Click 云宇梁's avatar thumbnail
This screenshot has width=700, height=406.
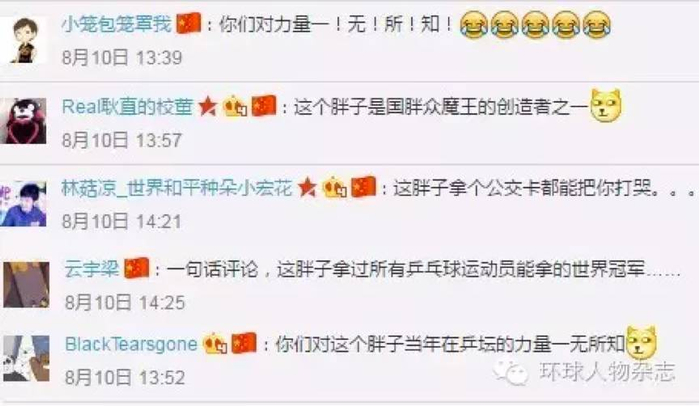[26, 285]
